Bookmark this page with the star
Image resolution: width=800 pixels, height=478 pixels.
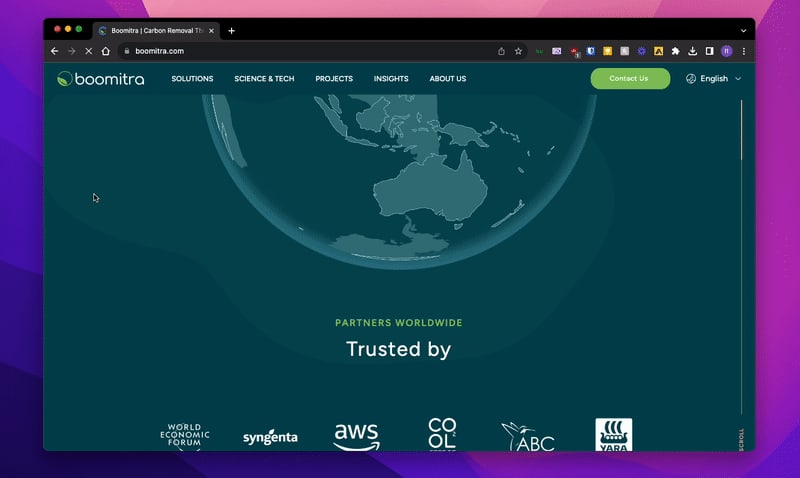[518, 51]
